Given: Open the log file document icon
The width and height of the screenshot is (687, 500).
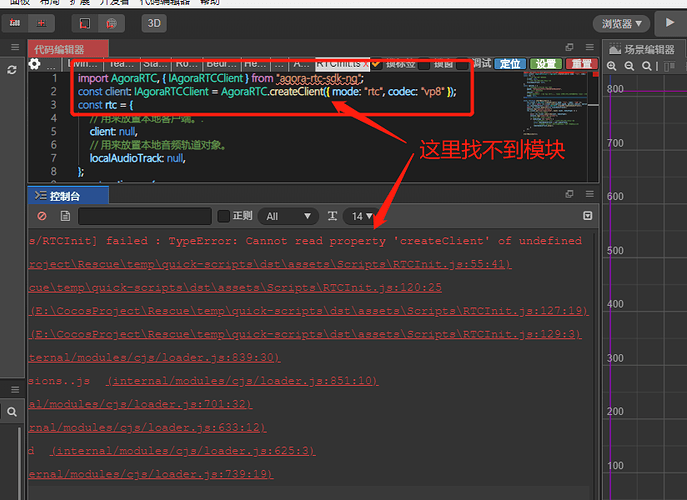Looking at the screenshot, I should coord(65,216).
